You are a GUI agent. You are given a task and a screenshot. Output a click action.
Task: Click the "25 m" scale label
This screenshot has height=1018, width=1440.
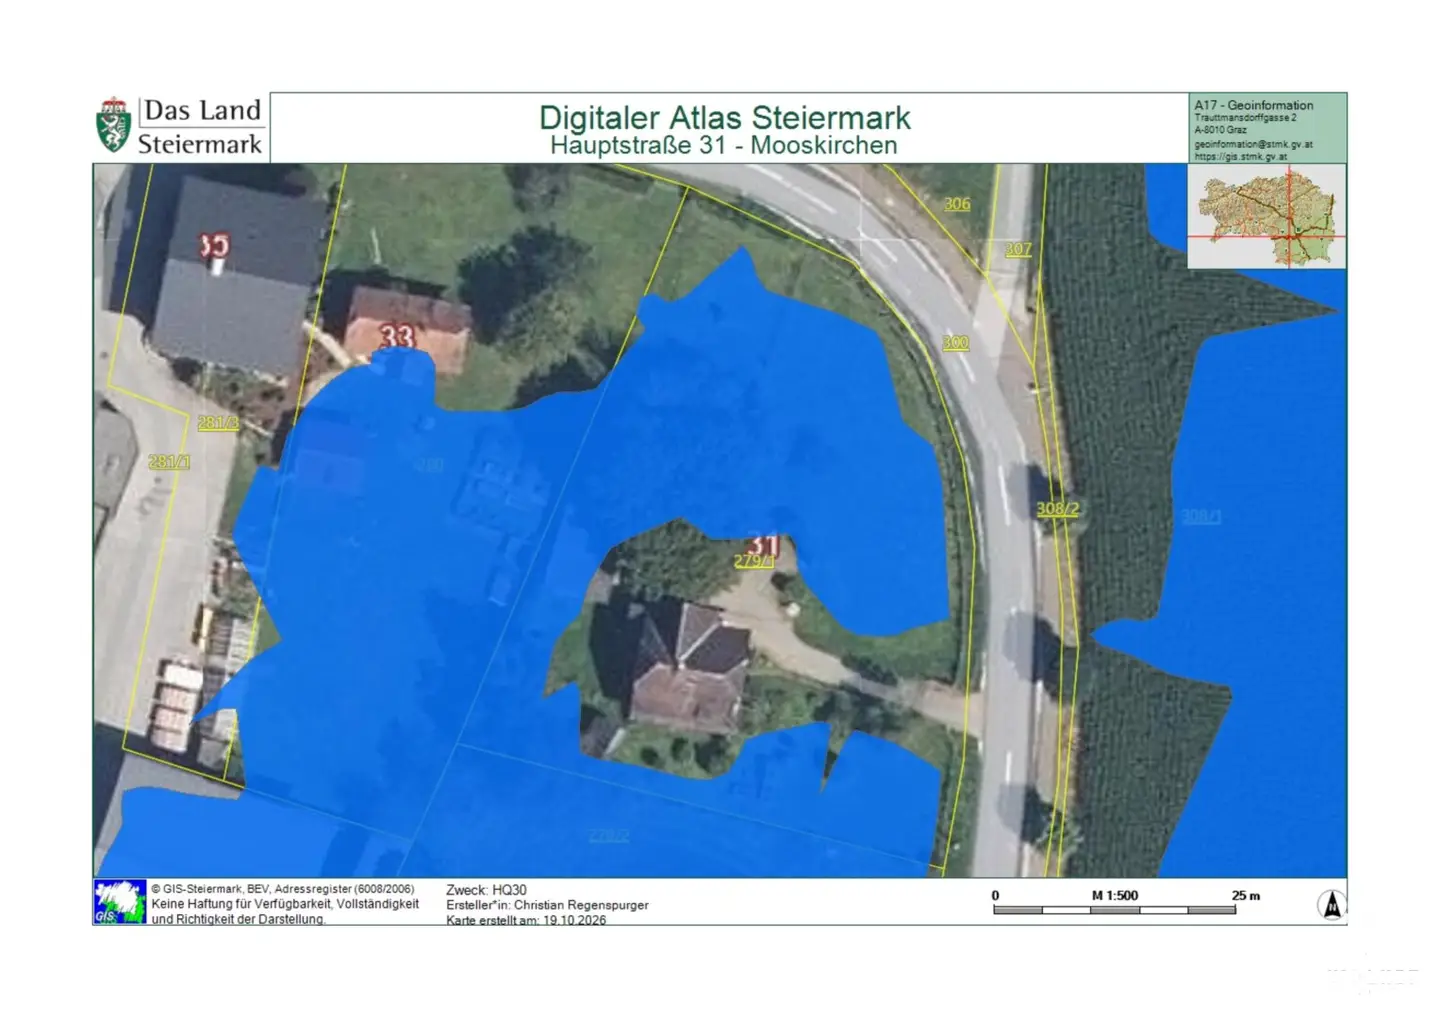click(x=1246, y=895)
